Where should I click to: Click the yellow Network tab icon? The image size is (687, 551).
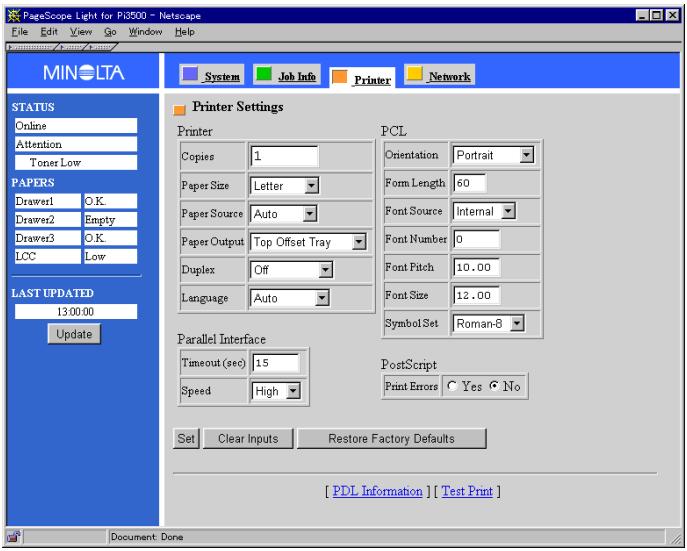coord(414,74)
